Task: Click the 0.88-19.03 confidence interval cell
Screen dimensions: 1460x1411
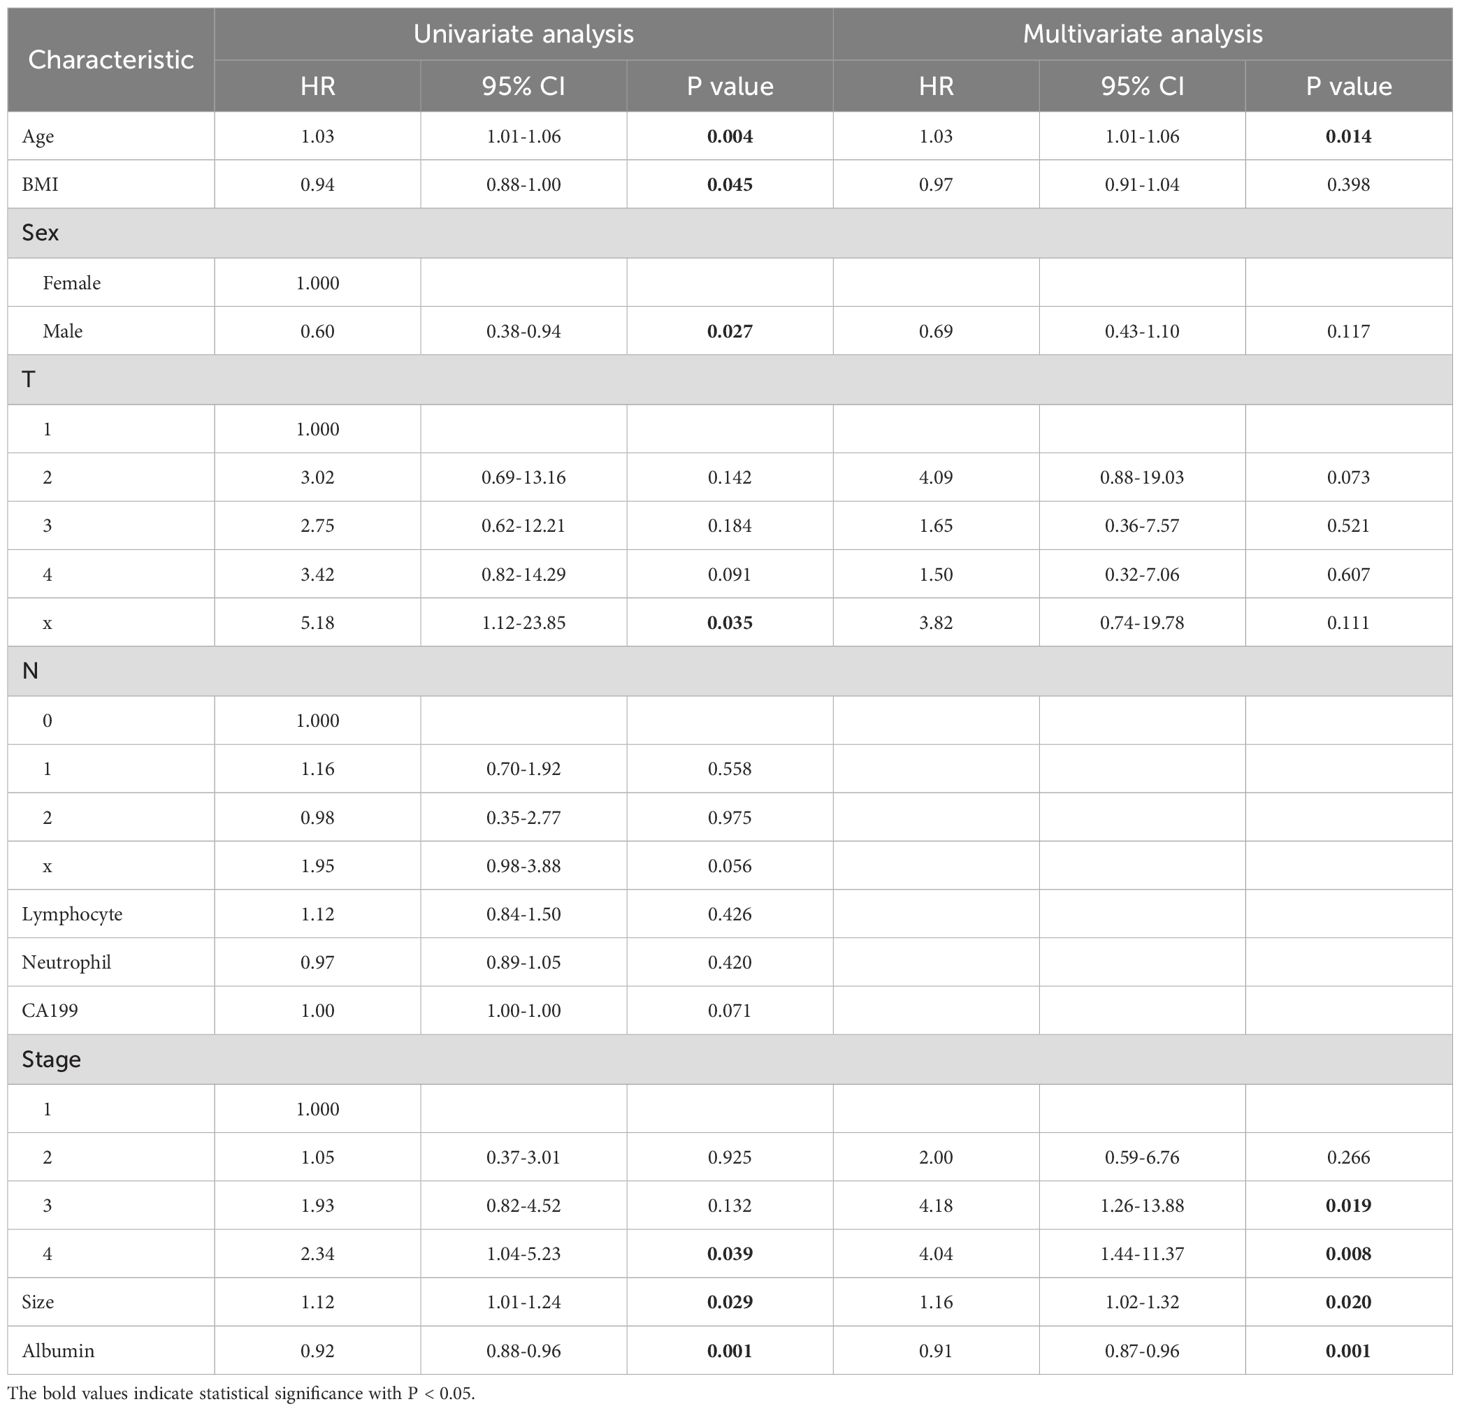Action: [x=1142, y=477]
